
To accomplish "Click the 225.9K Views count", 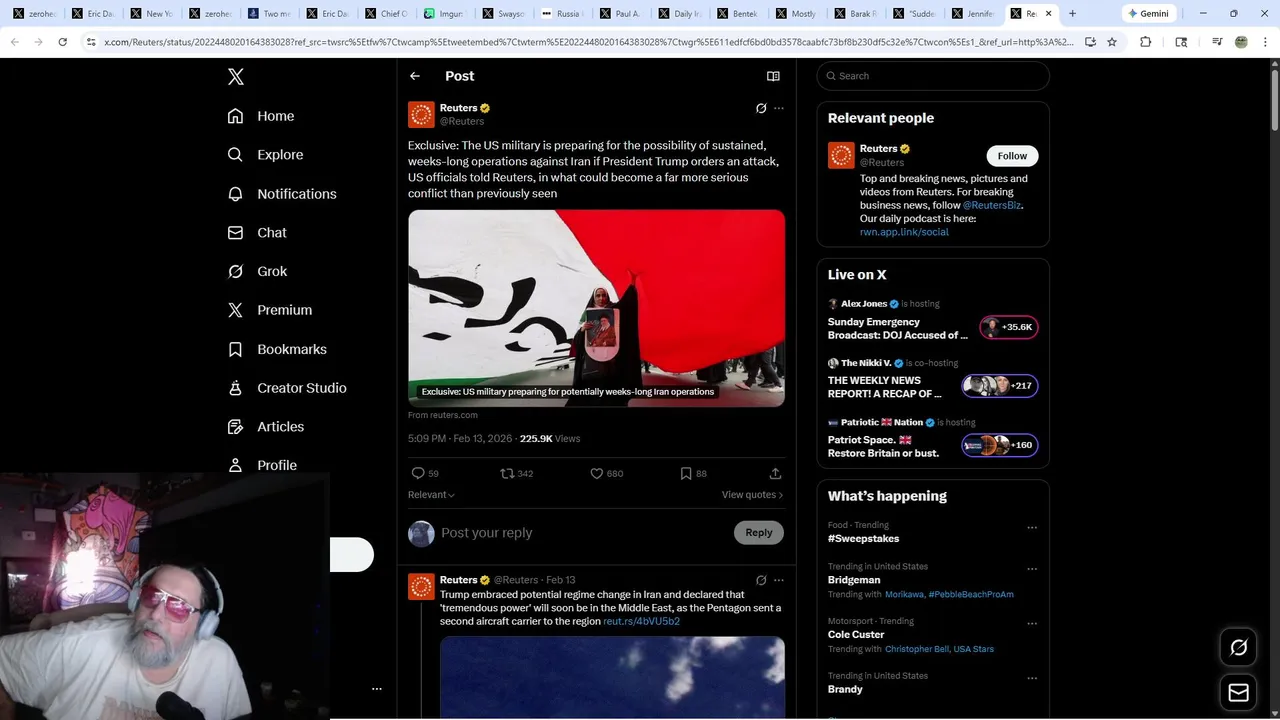I will pyautogui.click(x=550, y=439).
